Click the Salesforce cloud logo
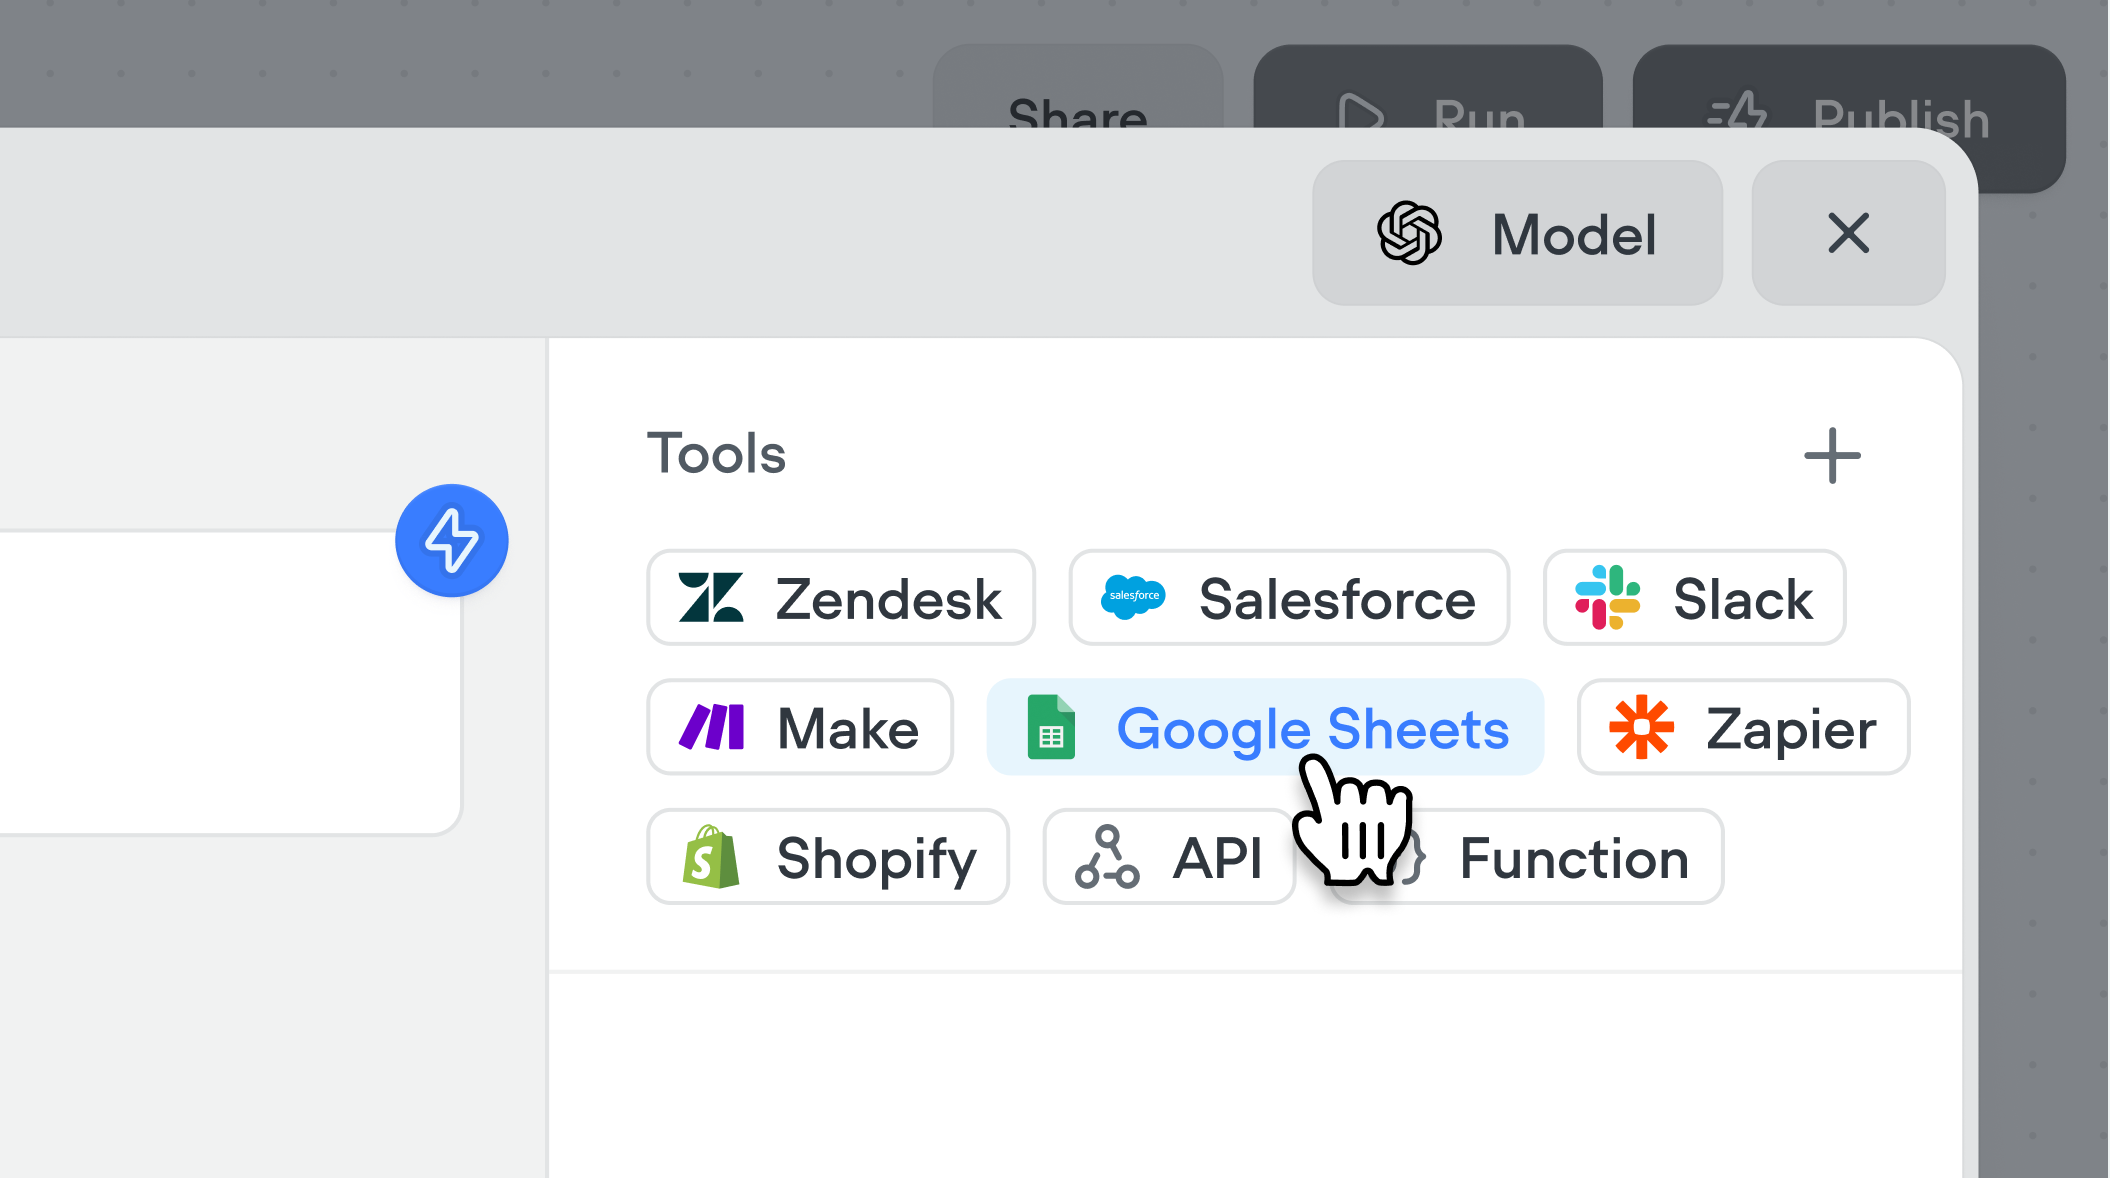 [x=1133, y=598]
